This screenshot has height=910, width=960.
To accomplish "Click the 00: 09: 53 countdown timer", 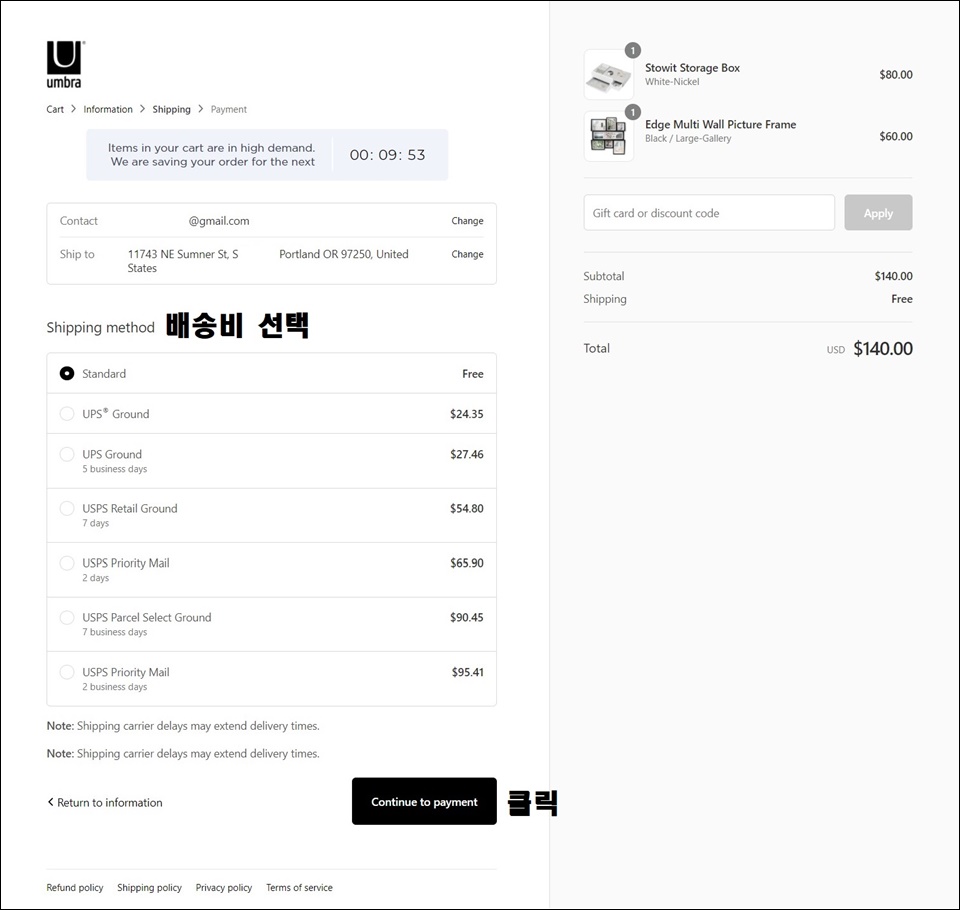I will 388,155.
